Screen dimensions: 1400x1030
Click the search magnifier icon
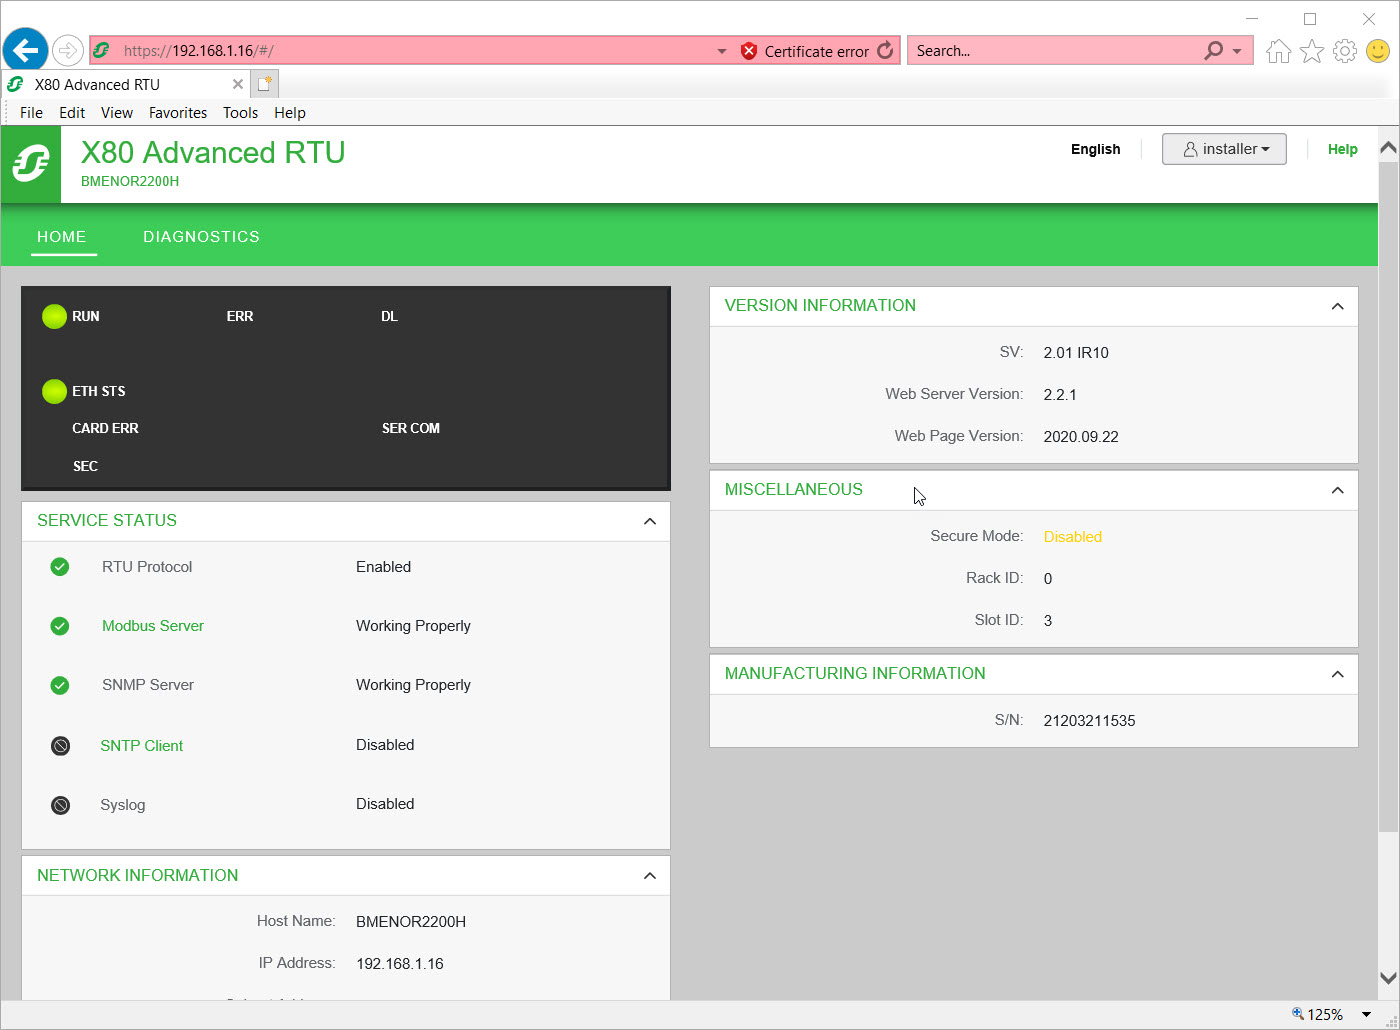tap(1214, 51)
